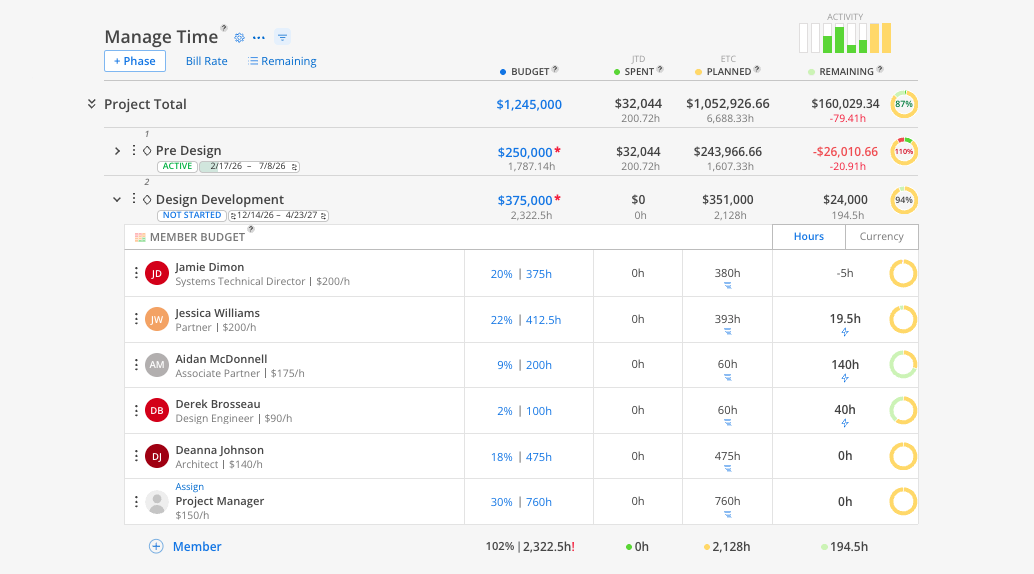This screenshot has height=574, width=1034.
Task: Open the kebab menu for Jamie Dimon
Action: [137, 273]
